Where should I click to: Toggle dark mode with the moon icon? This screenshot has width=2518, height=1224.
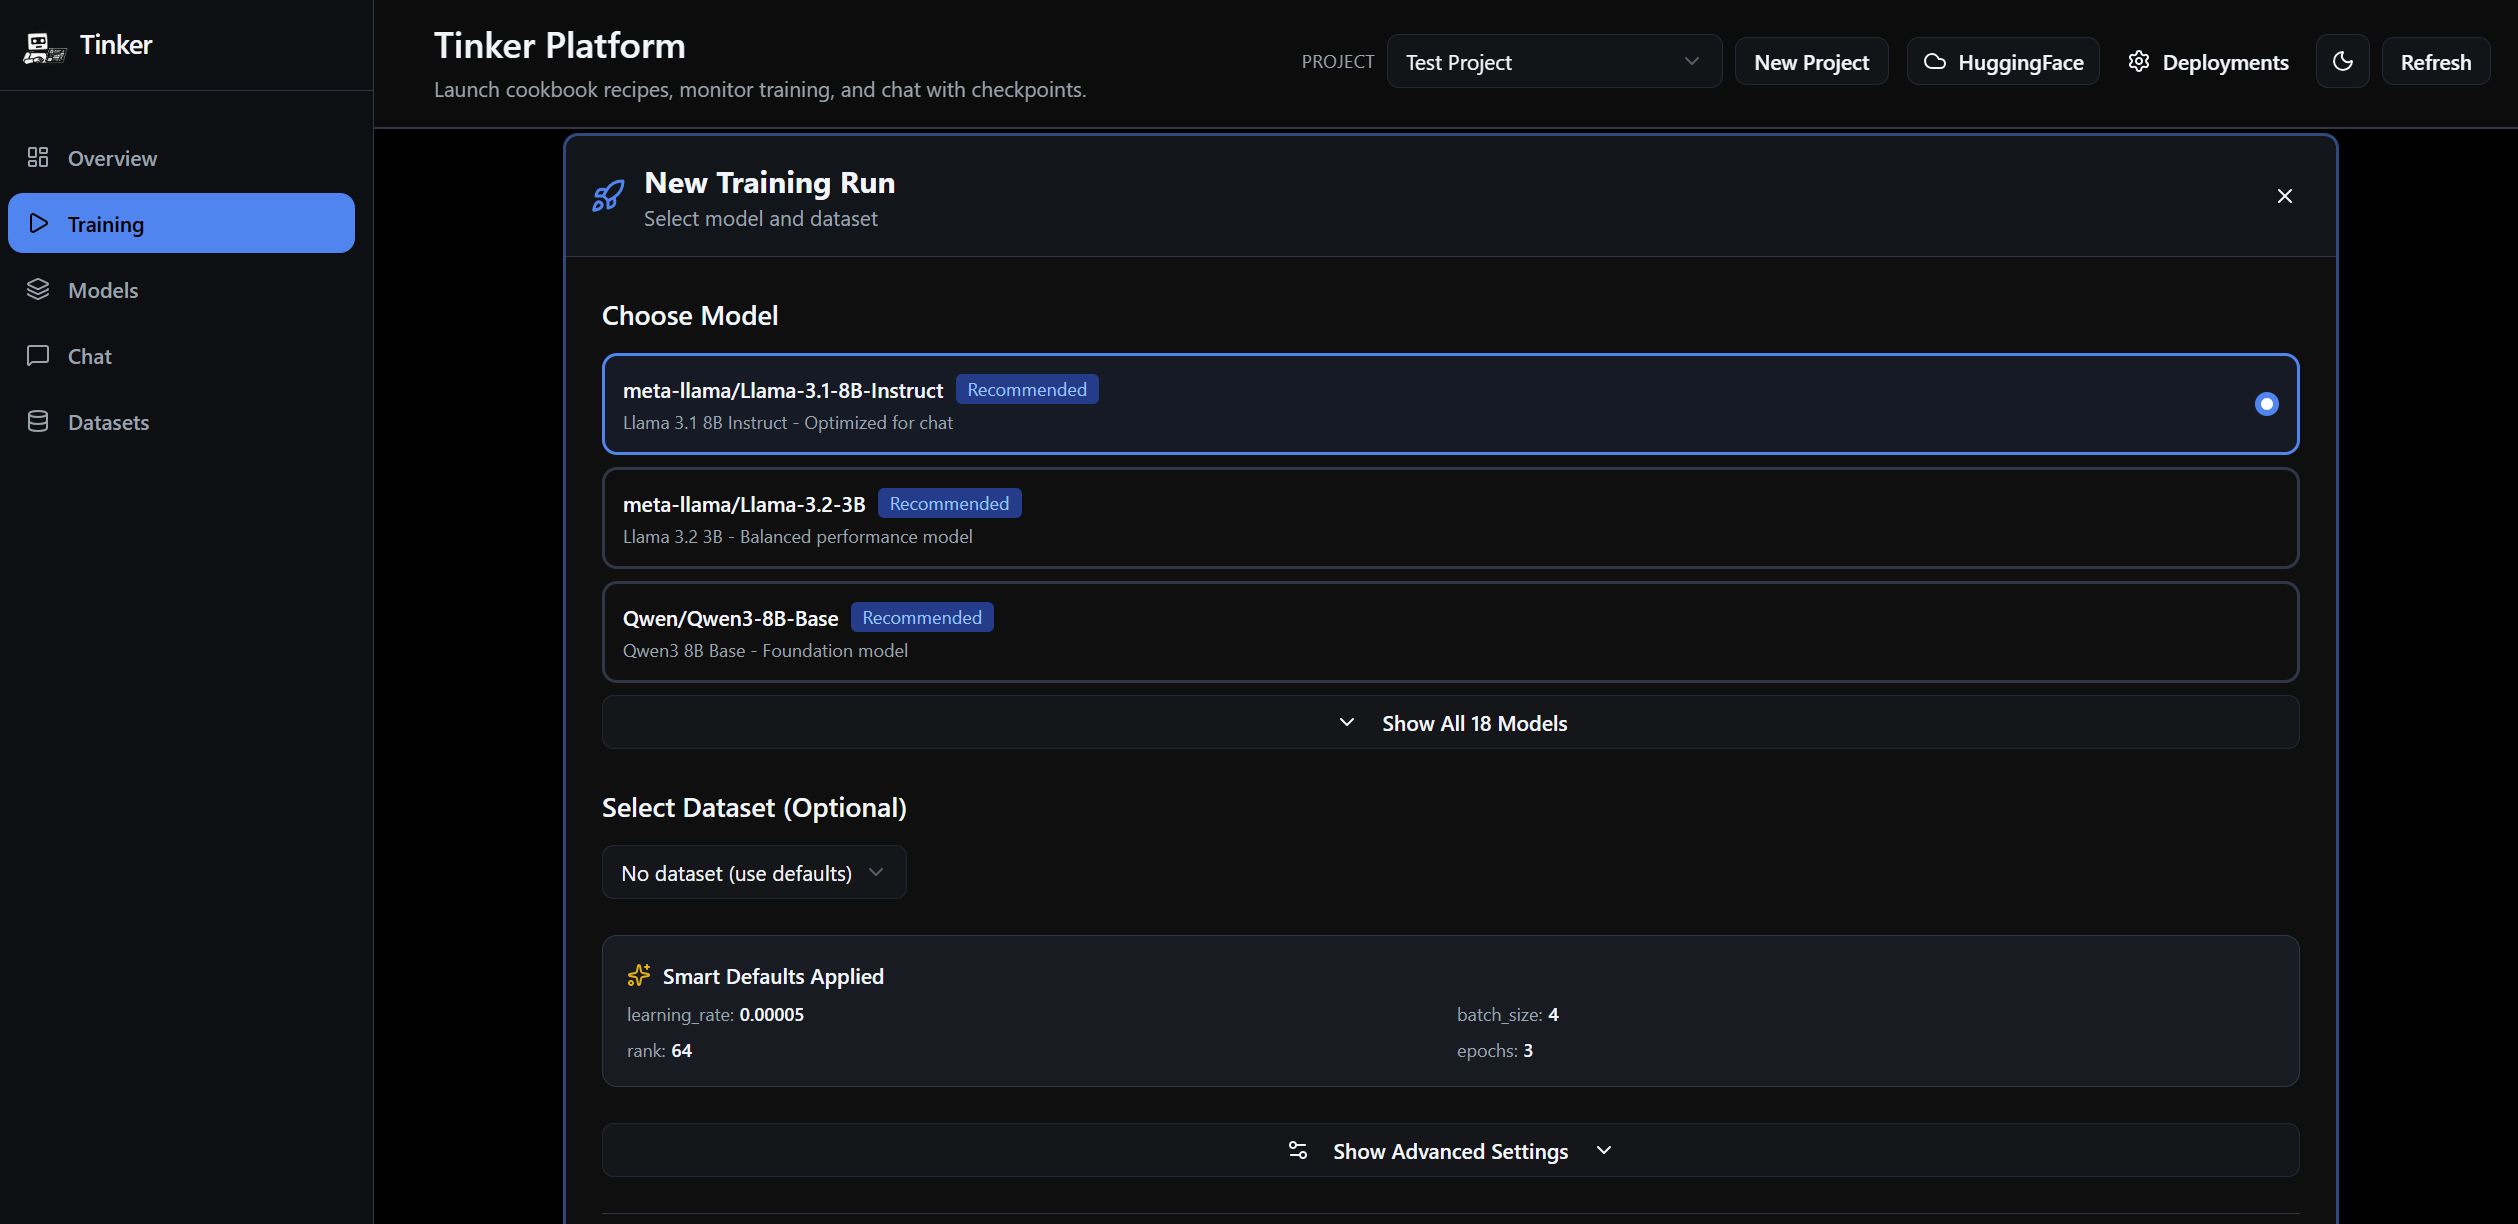point(2342,62)
